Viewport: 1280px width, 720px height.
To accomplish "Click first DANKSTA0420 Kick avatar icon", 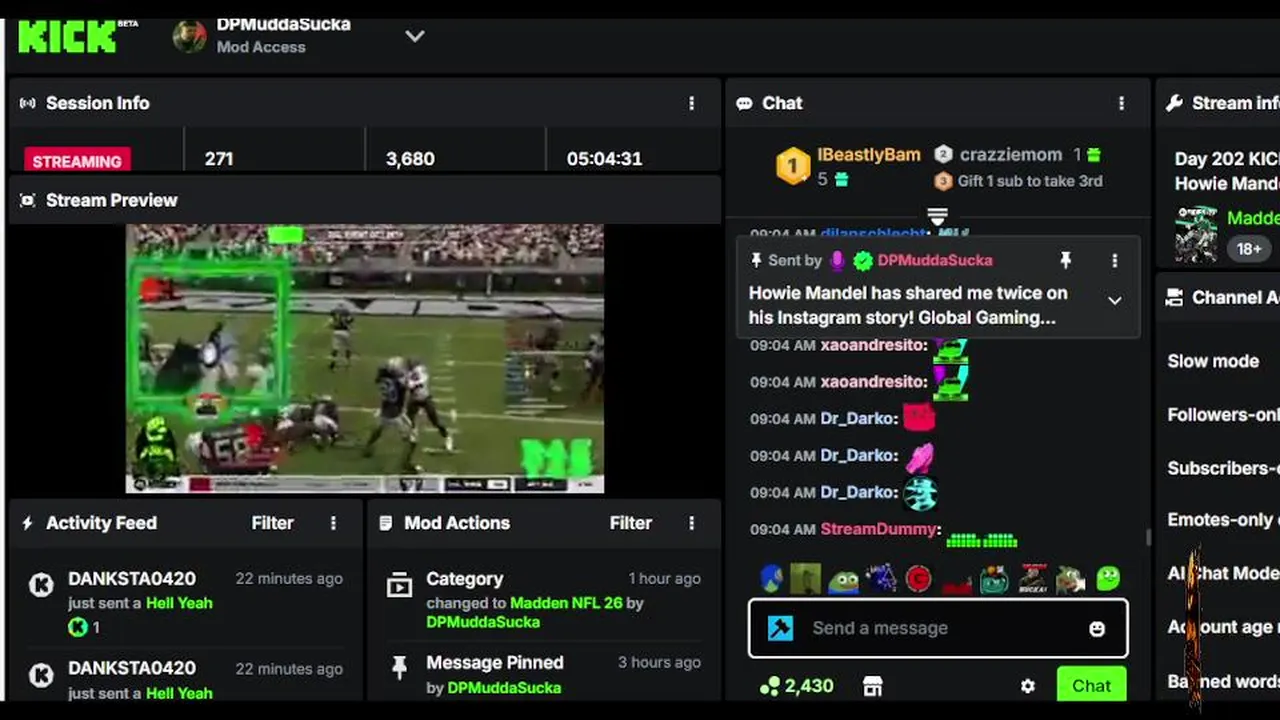I will [x=41, y=585].
